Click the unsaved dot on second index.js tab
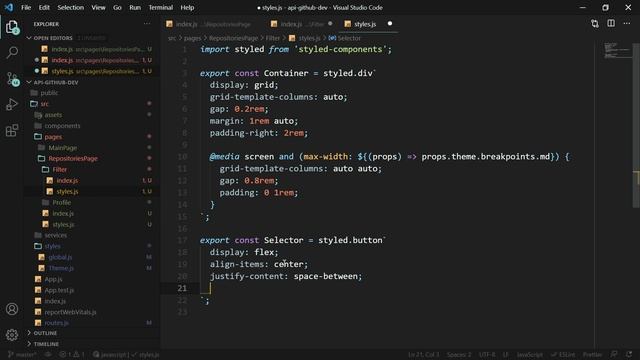Image resolution: width=640 pixels, height=360 pixels. pos(330,24)
